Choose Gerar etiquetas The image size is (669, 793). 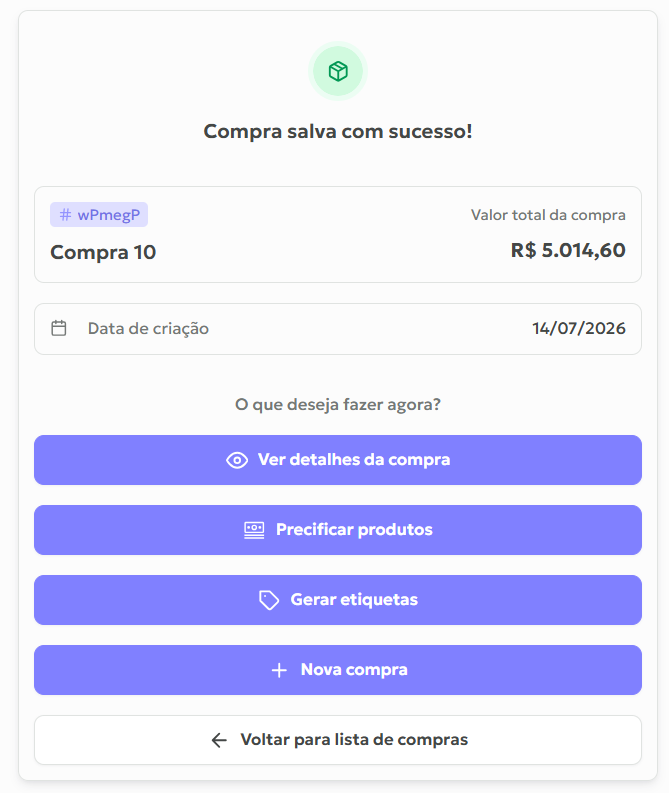338,600
